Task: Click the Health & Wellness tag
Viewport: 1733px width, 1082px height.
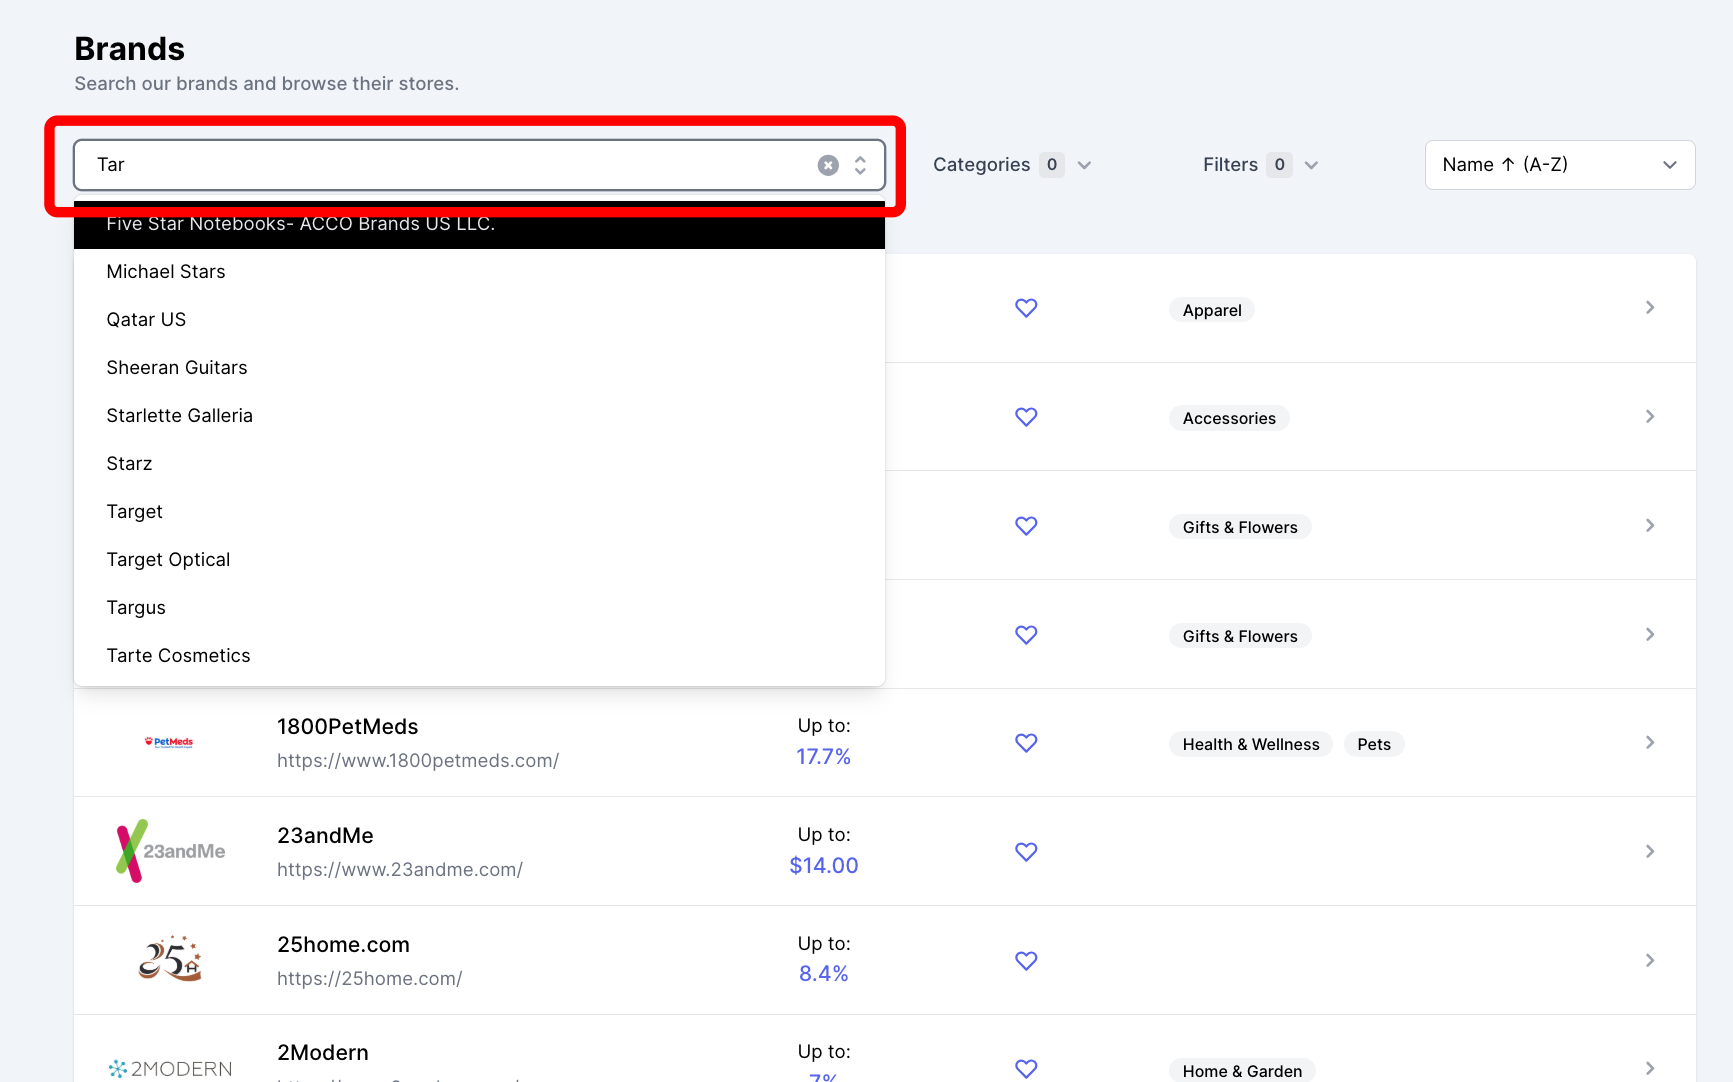Action: [1251, 744]
